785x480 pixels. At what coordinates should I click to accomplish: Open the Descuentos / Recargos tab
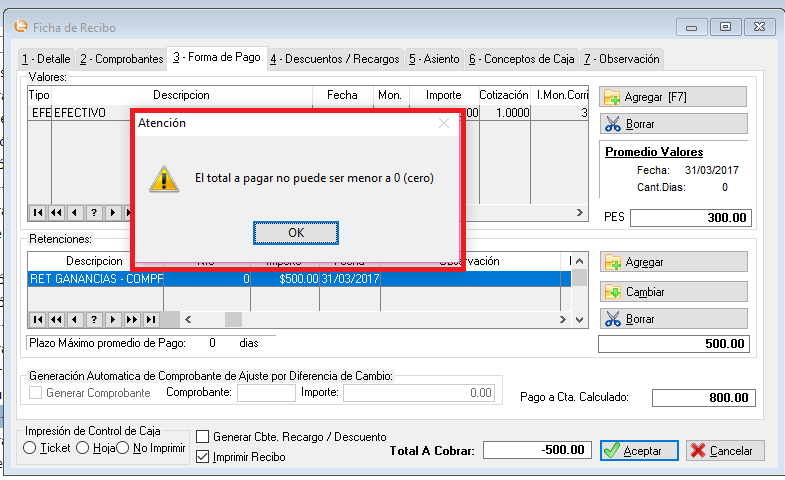(335, 59)
